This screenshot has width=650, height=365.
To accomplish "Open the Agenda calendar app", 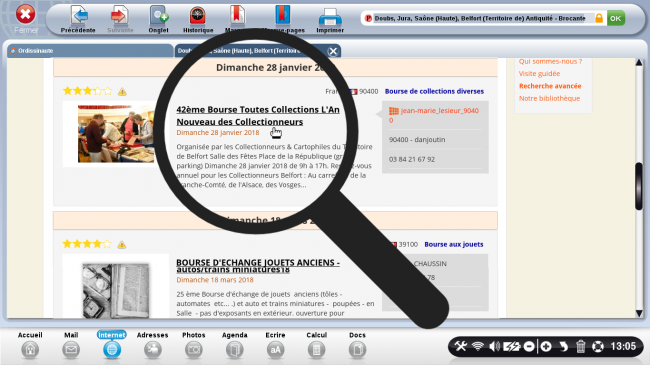I will click(x=235, y=345).
